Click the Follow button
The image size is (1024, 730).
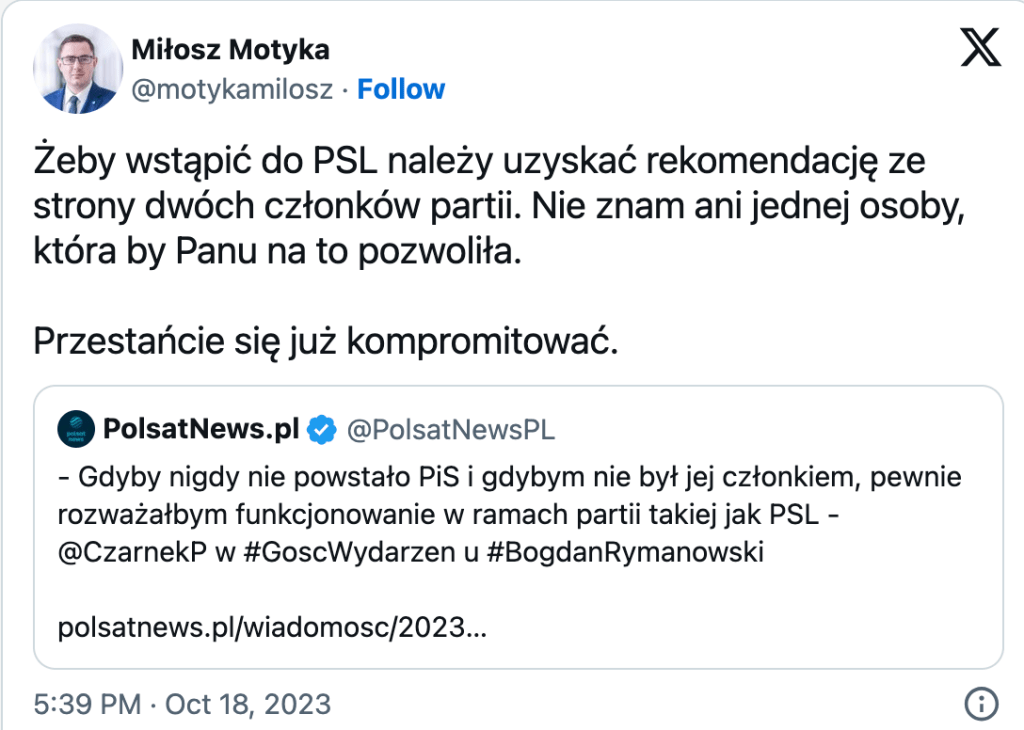(401, 89)
